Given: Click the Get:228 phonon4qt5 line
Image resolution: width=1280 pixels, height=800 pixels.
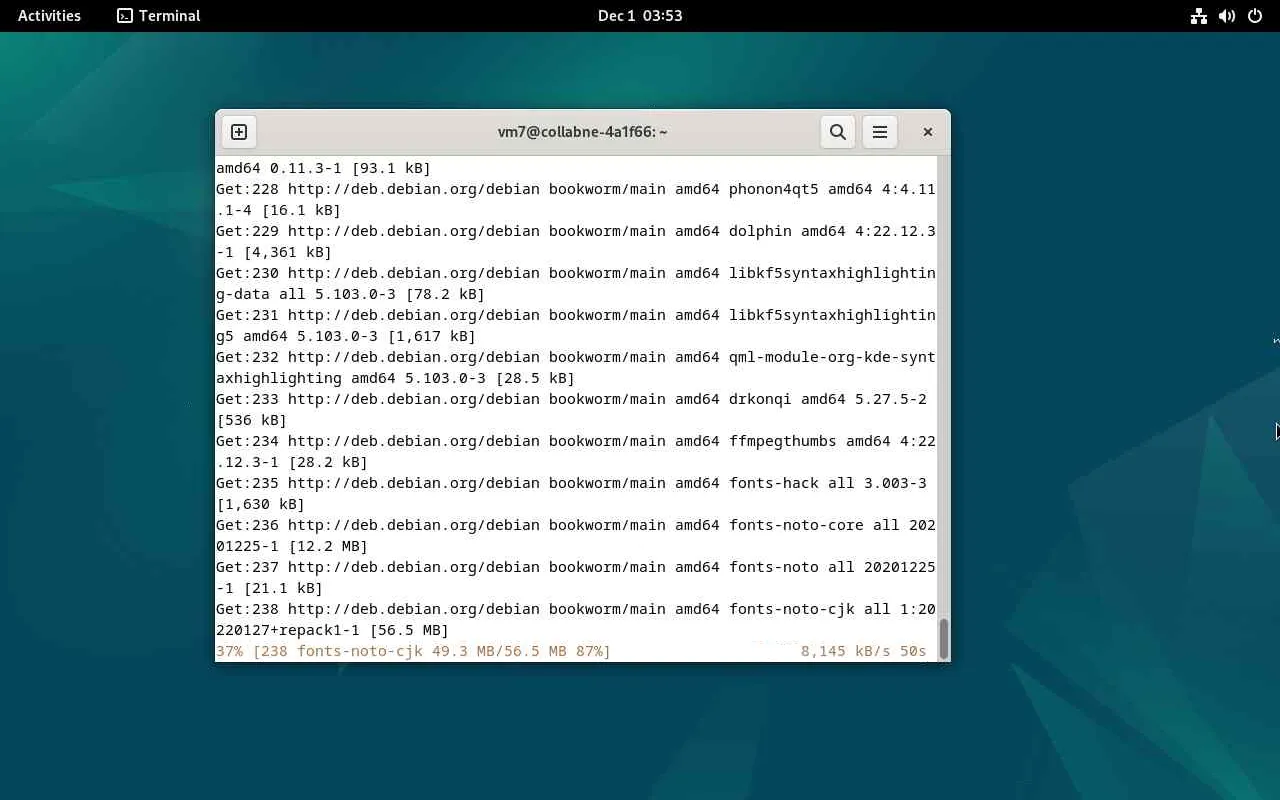Looking at the screenshot, I should 576,189.
